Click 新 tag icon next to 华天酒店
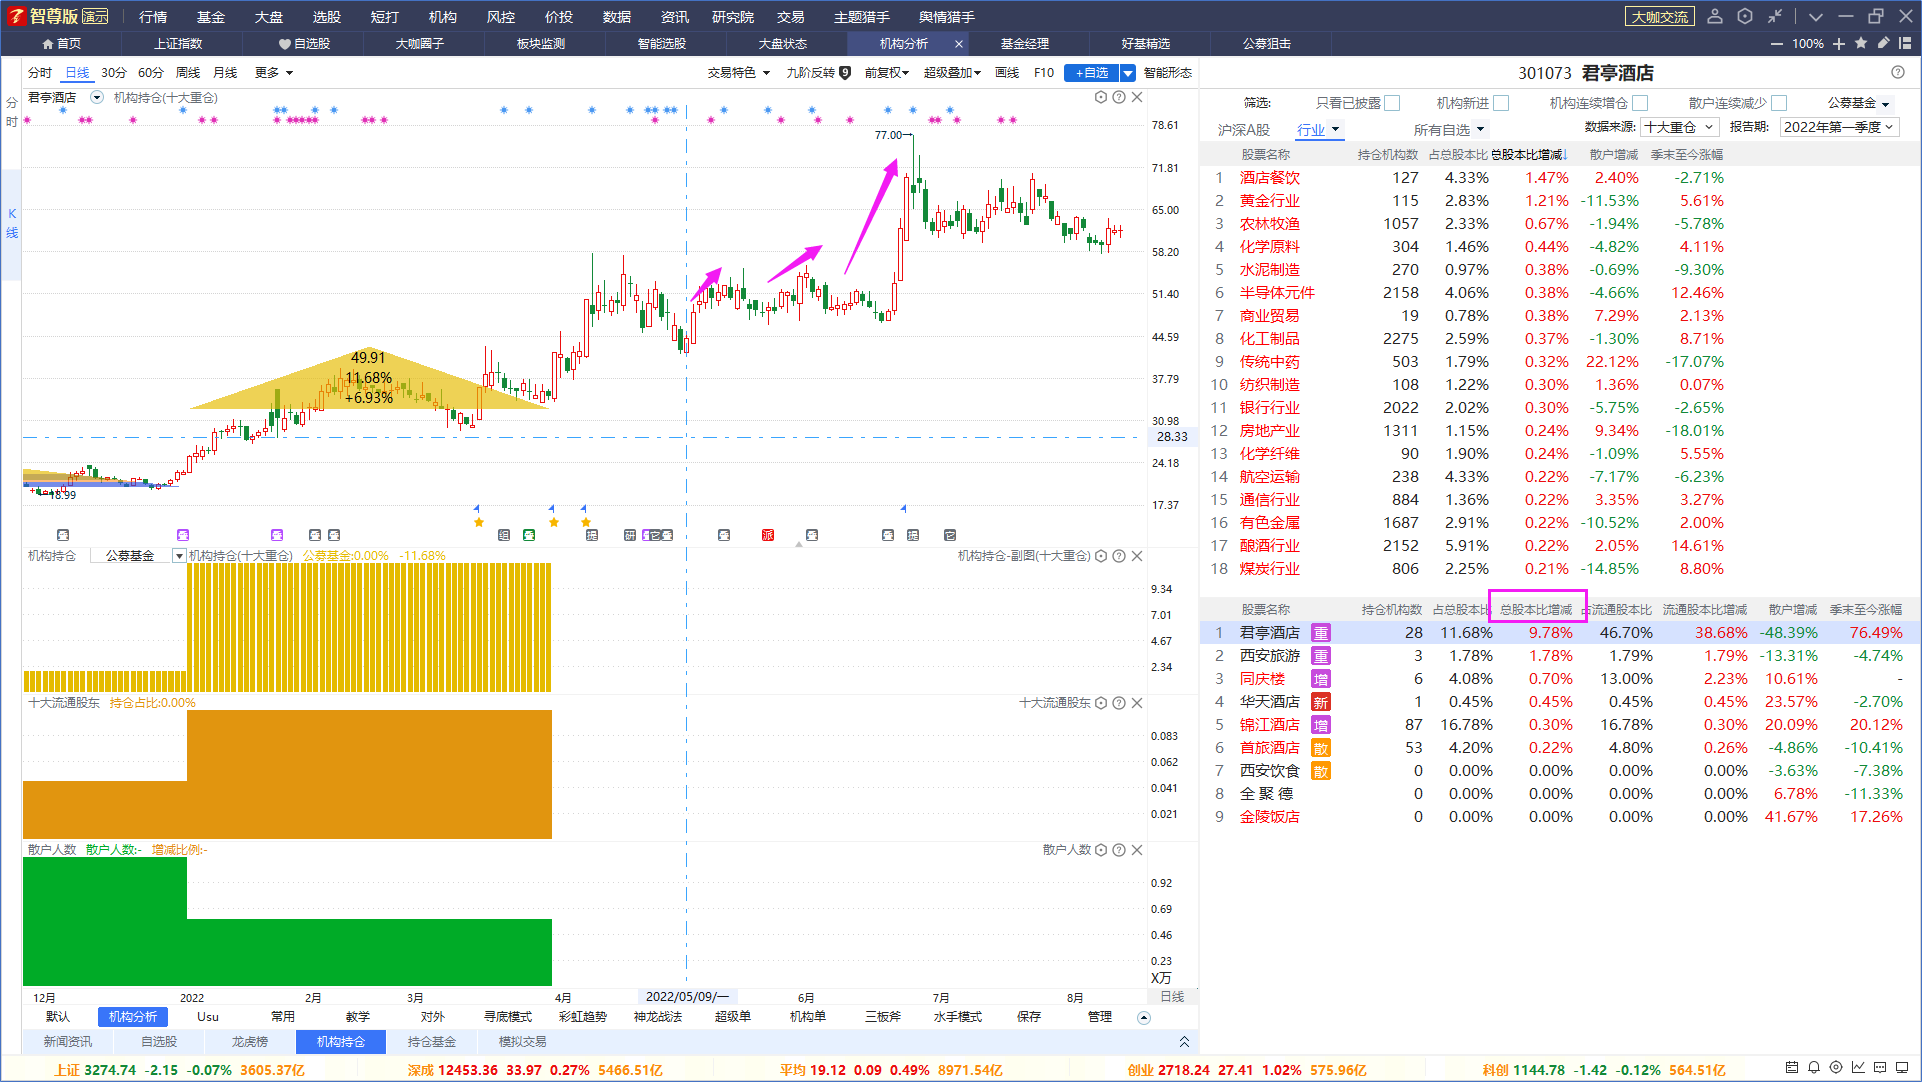 tap(1321, 702)
